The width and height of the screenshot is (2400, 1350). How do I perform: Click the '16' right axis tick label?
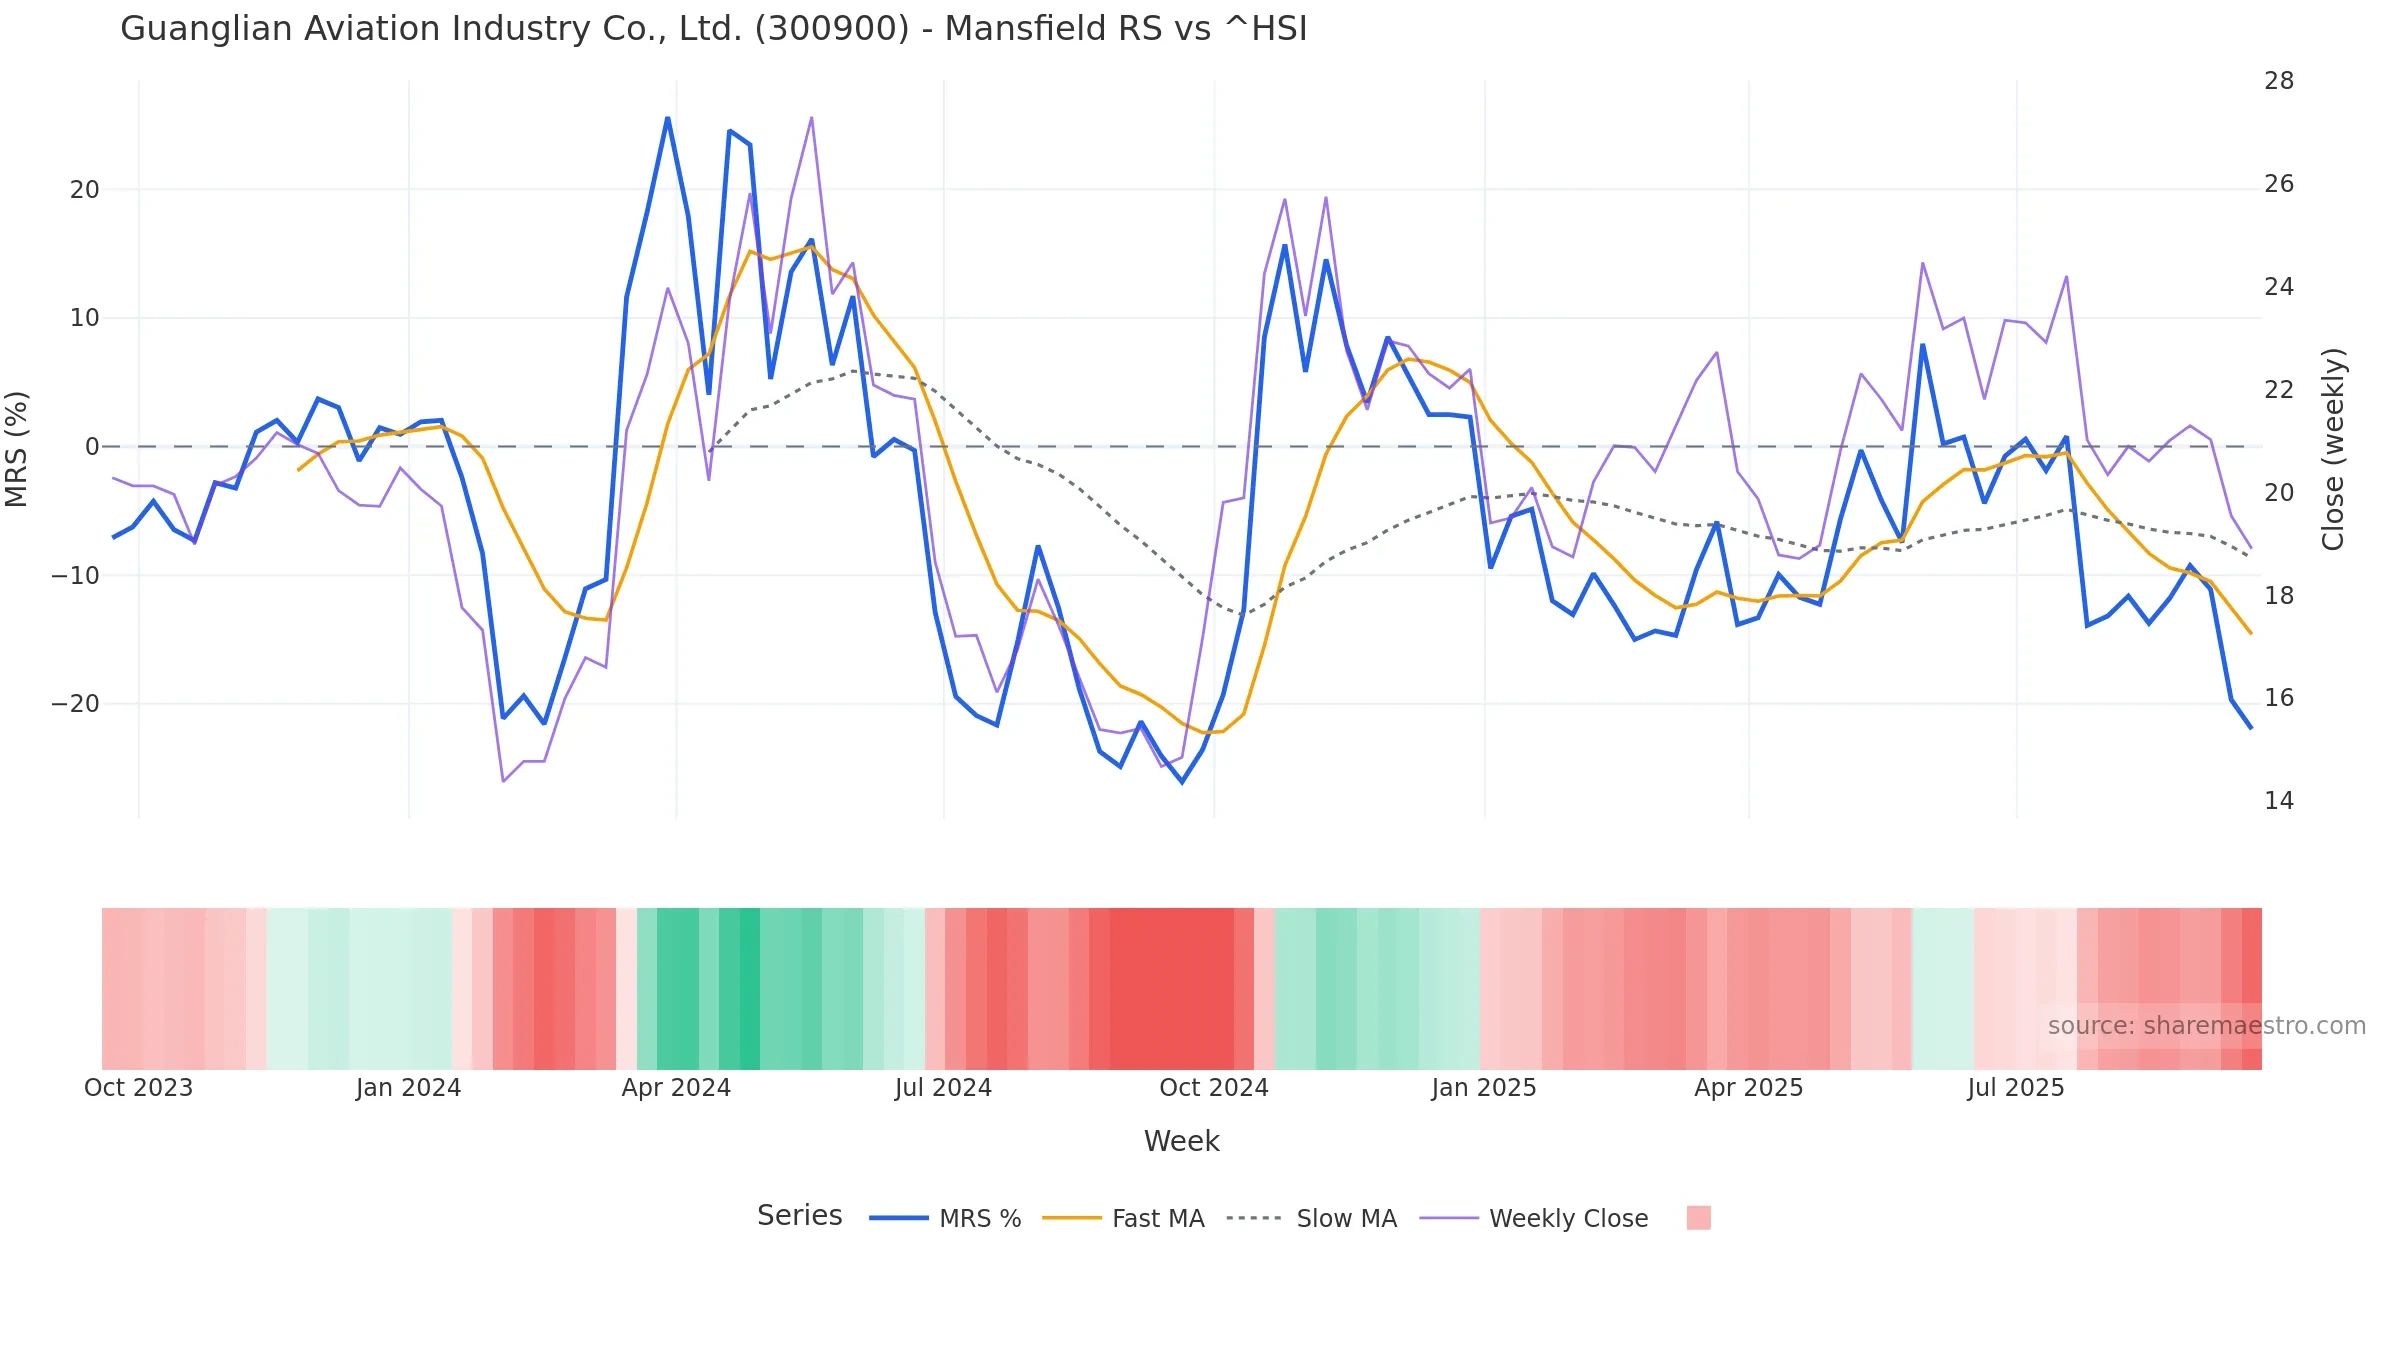tap(2279, 698)
